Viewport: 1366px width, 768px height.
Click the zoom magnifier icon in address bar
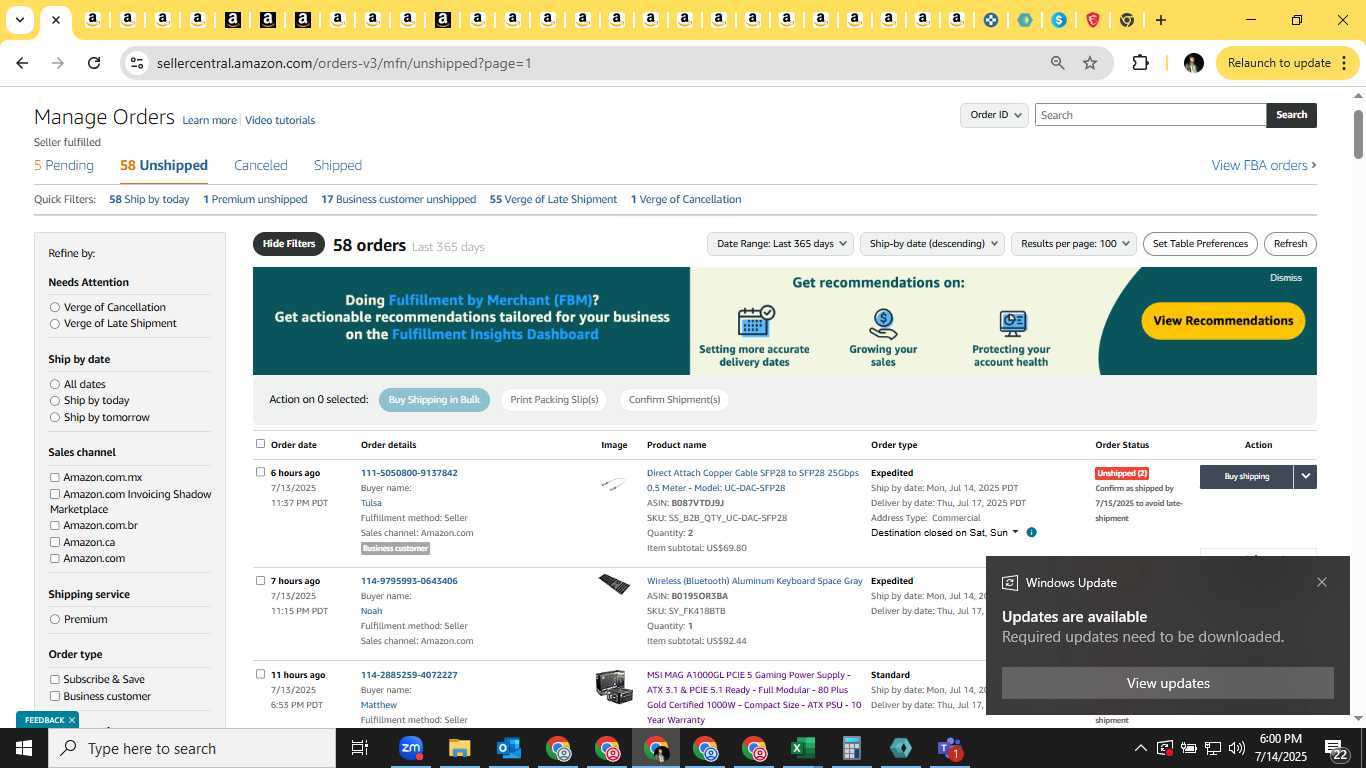pos(1057,63)
